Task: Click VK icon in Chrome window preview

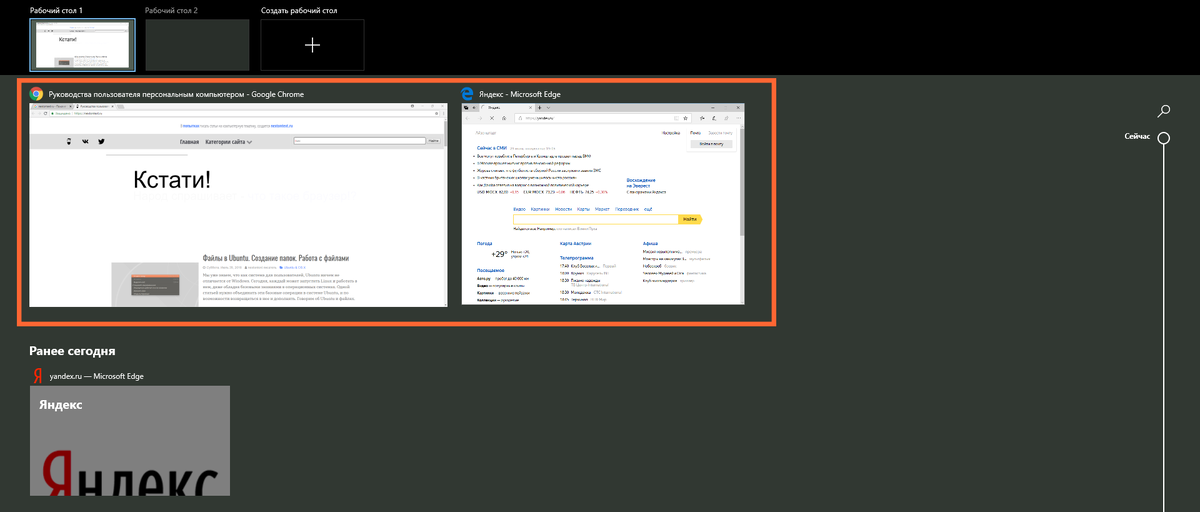Action: (85, 142)
